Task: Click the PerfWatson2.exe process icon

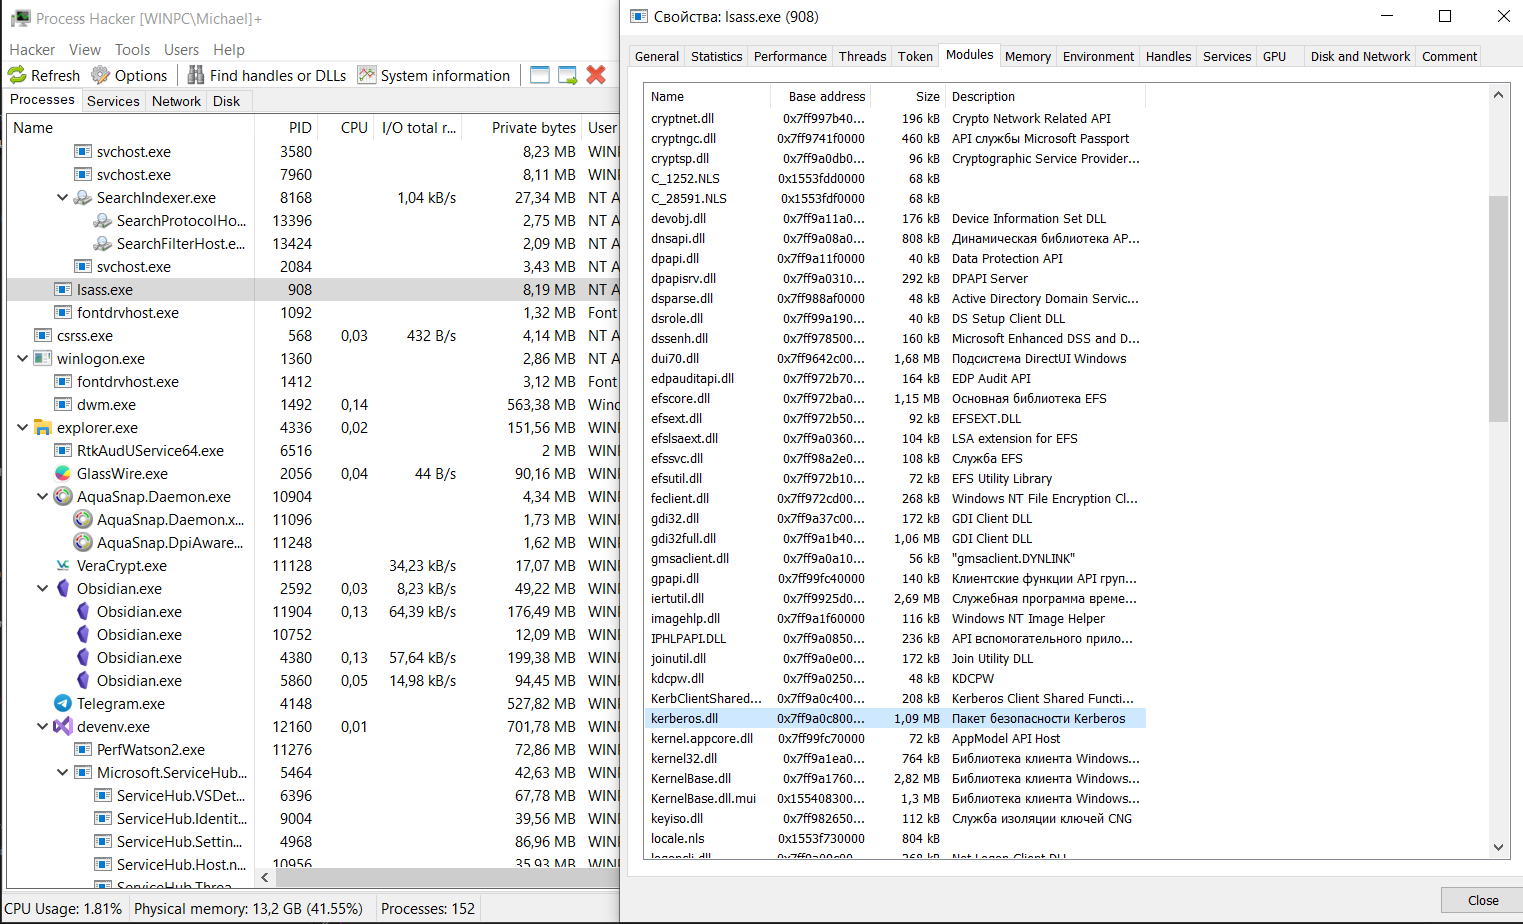Action: click(x=83, y=749)
